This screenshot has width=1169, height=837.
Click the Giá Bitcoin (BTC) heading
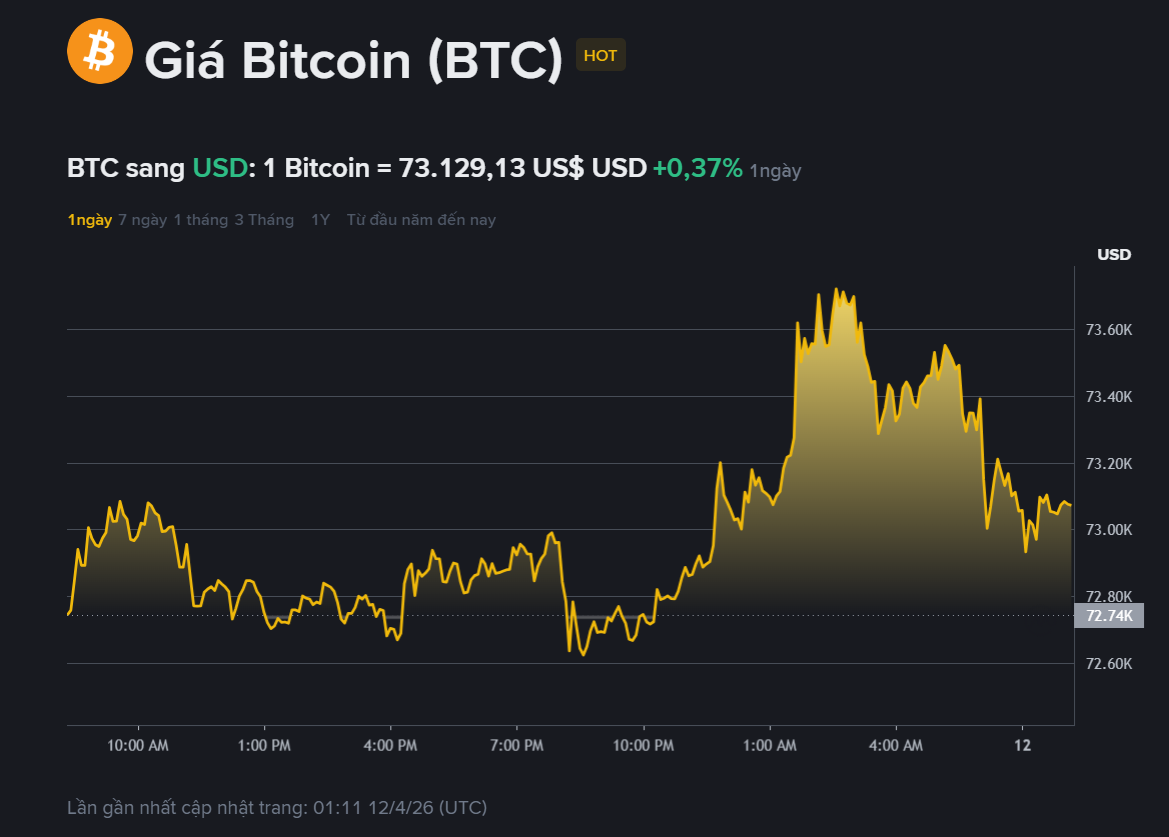(x=354, y=60)
